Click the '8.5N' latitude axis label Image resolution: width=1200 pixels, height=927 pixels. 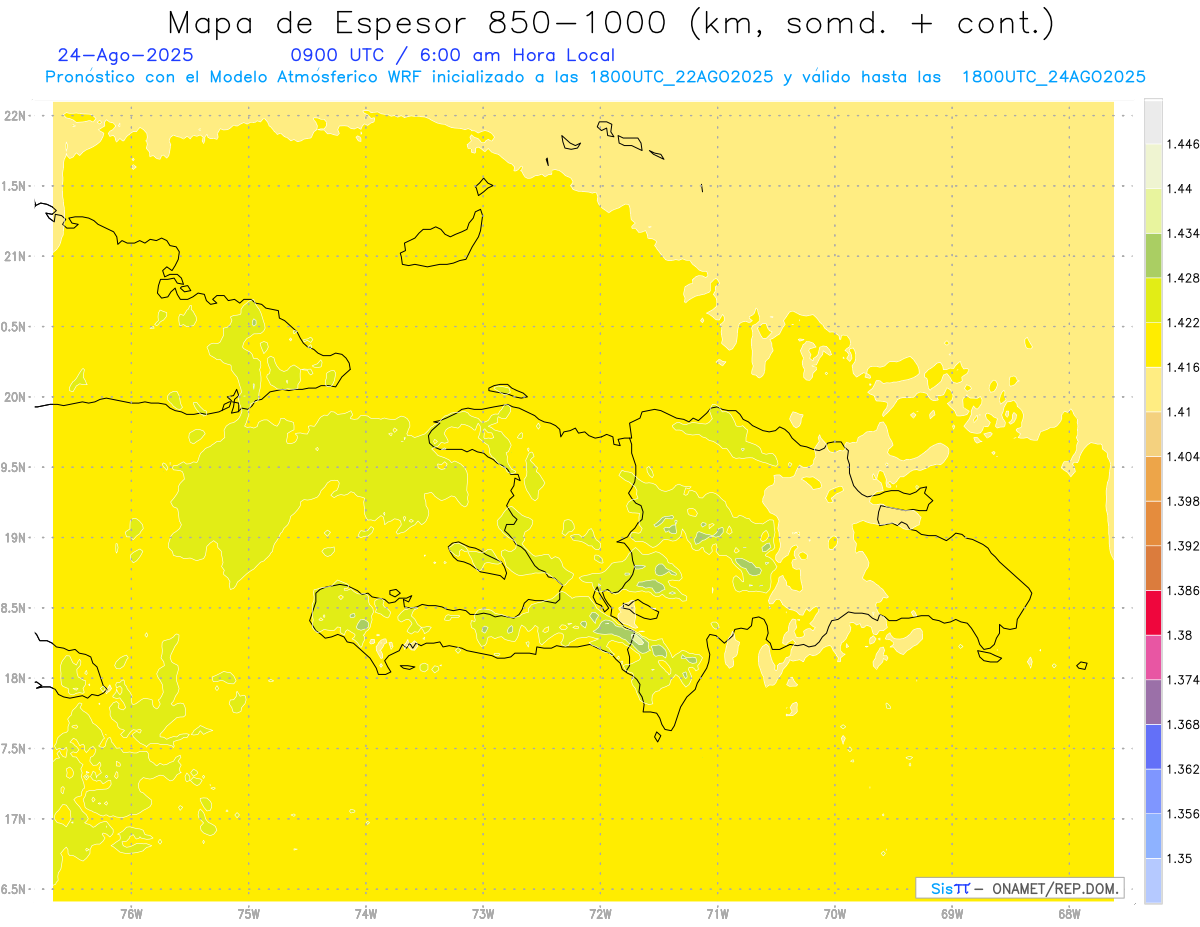15,608
